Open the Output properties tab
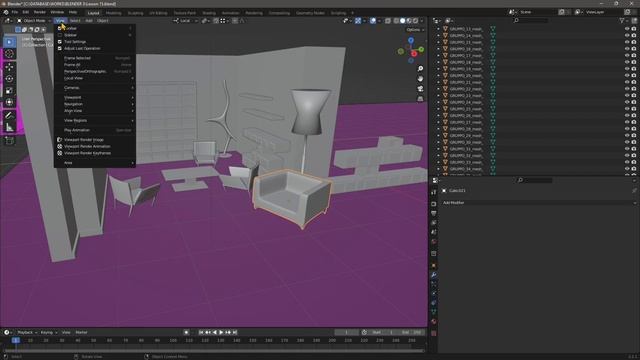 [x=433, y=213]
